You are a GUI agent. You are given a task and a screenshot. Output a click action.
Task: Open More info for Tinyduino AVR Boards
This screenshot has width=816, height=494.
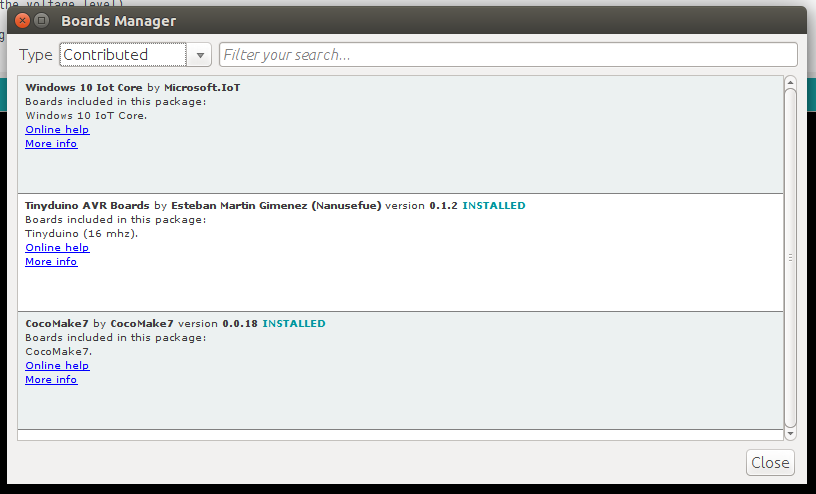(51, 262)
